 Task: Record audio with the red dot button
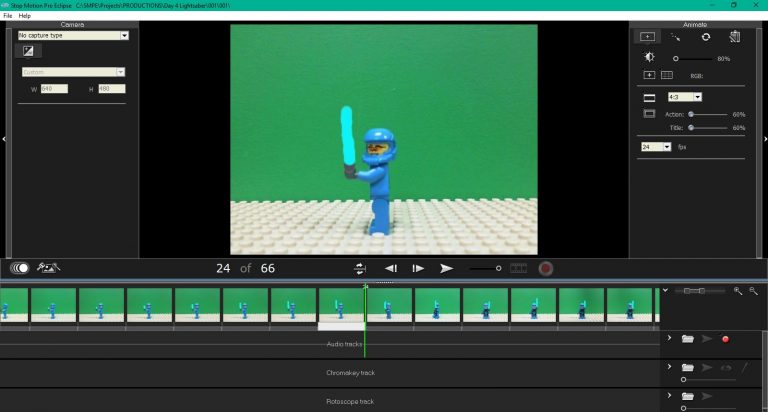pos(725,339)
